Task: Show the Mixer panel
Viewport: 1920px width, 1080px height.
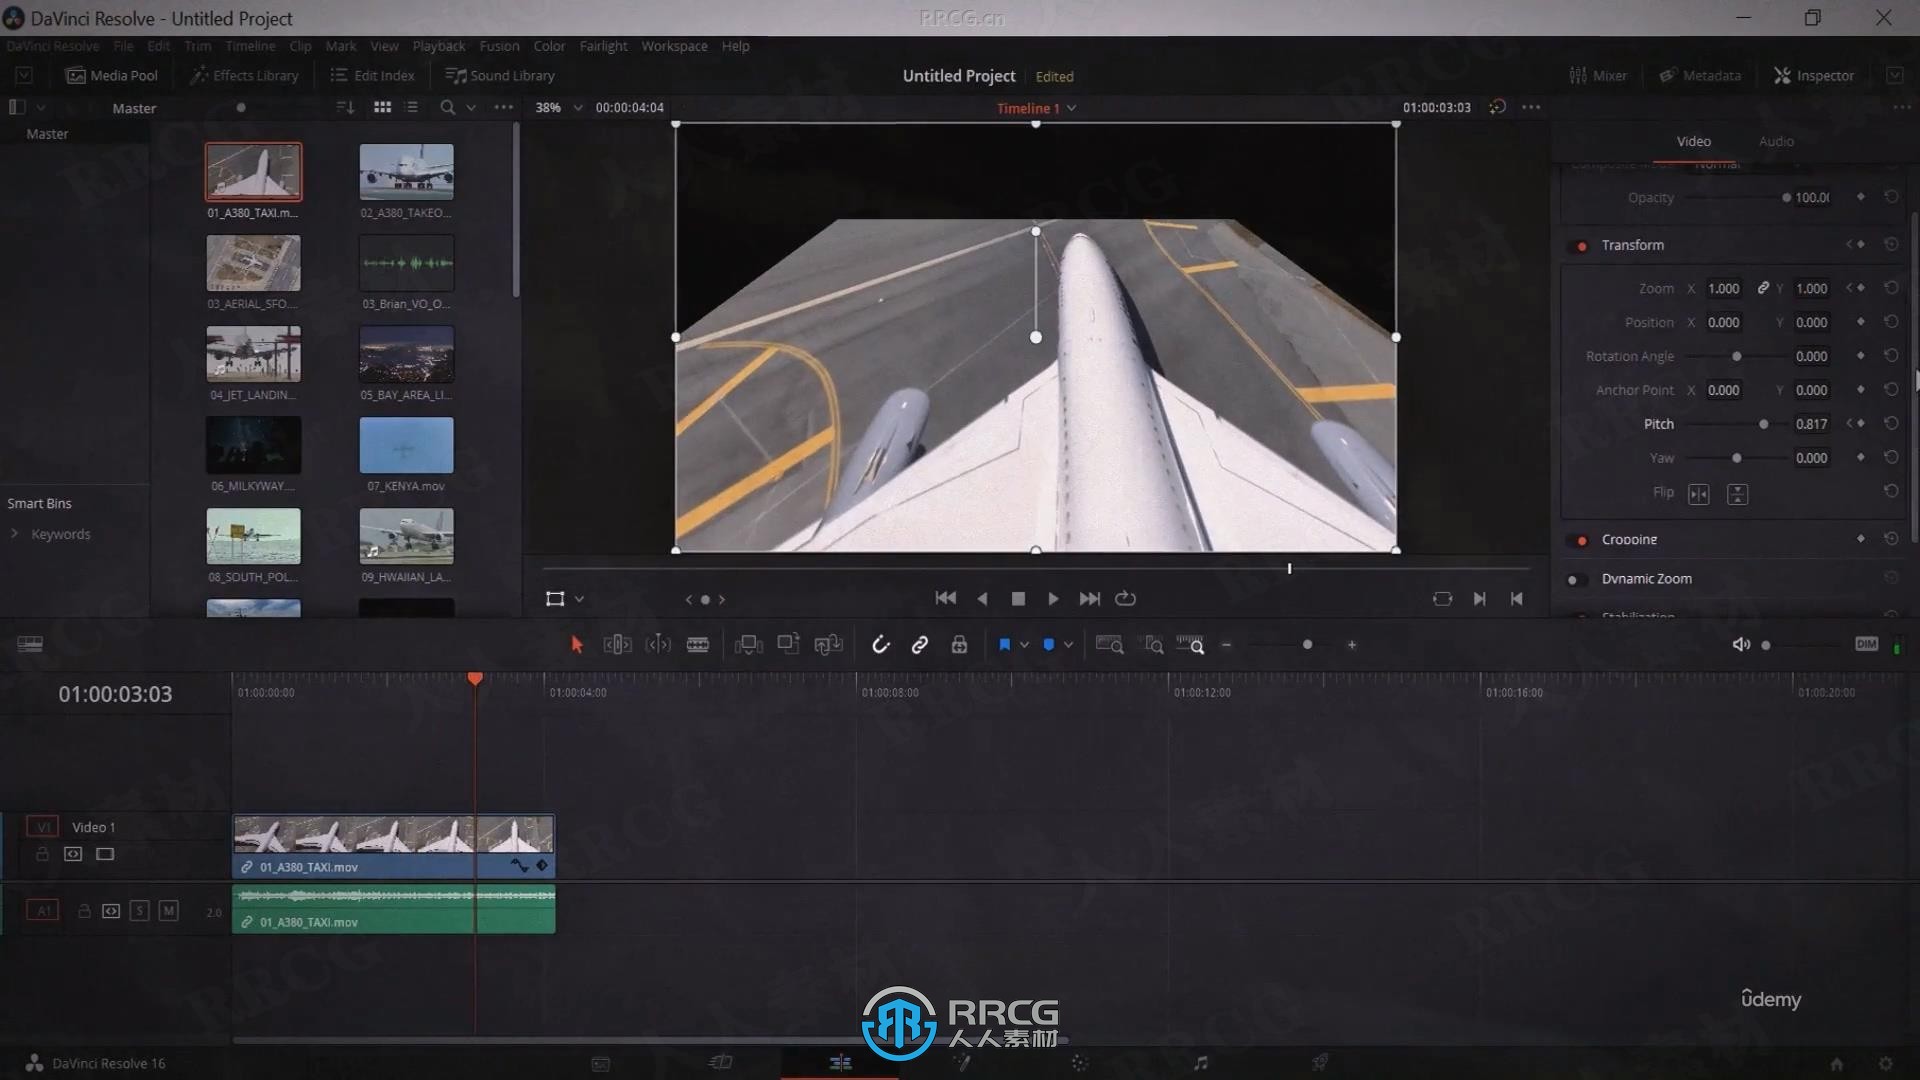Action: pyautogui.click(x=1598, y=75)
